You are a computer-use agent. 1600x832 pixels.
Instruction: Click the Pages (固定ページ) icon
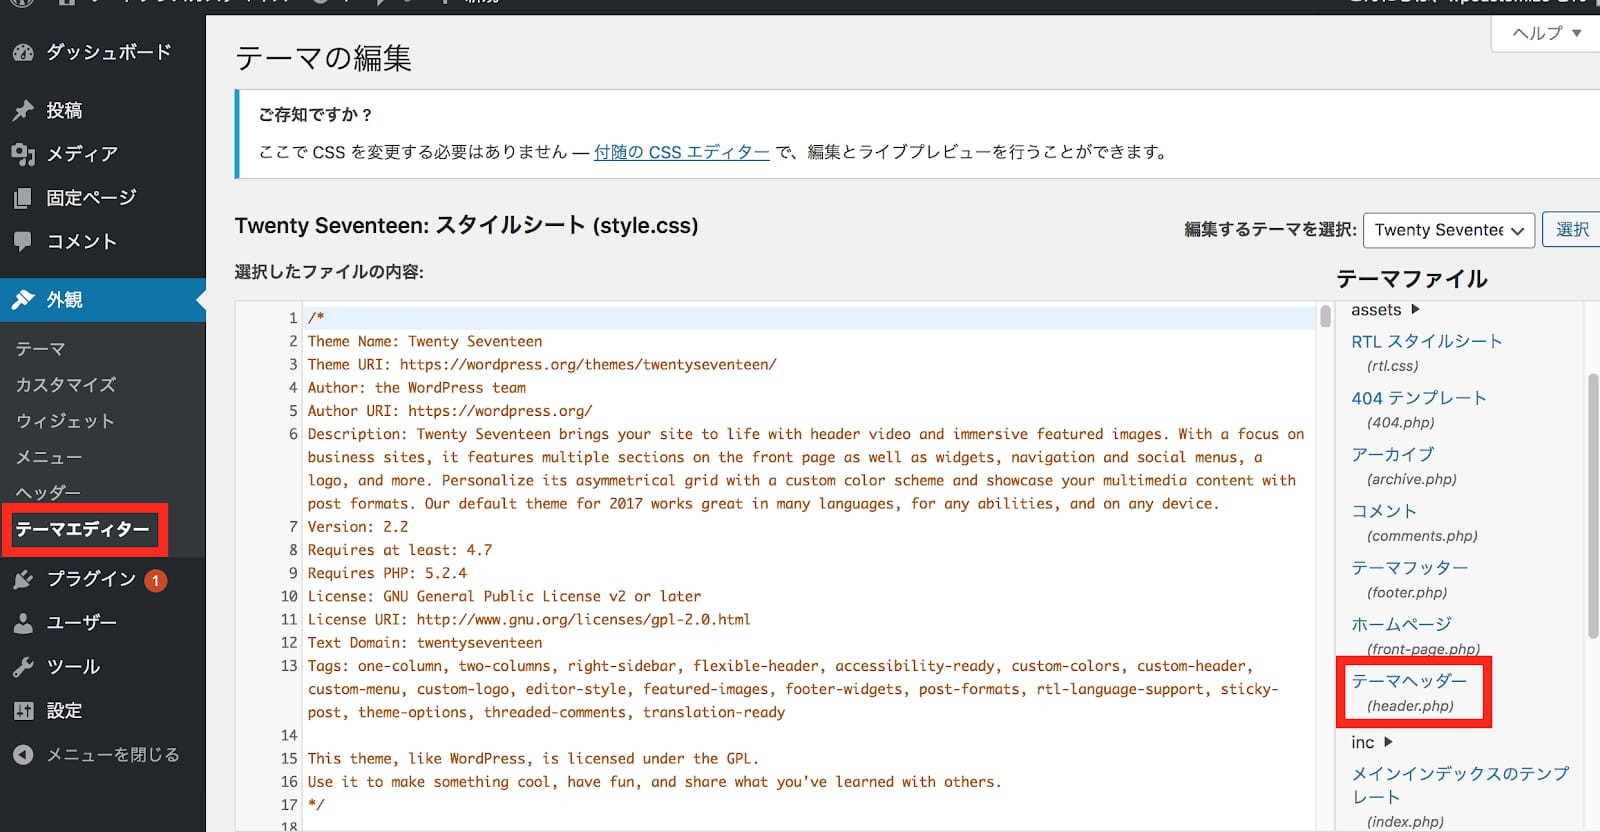coord(23,198)
